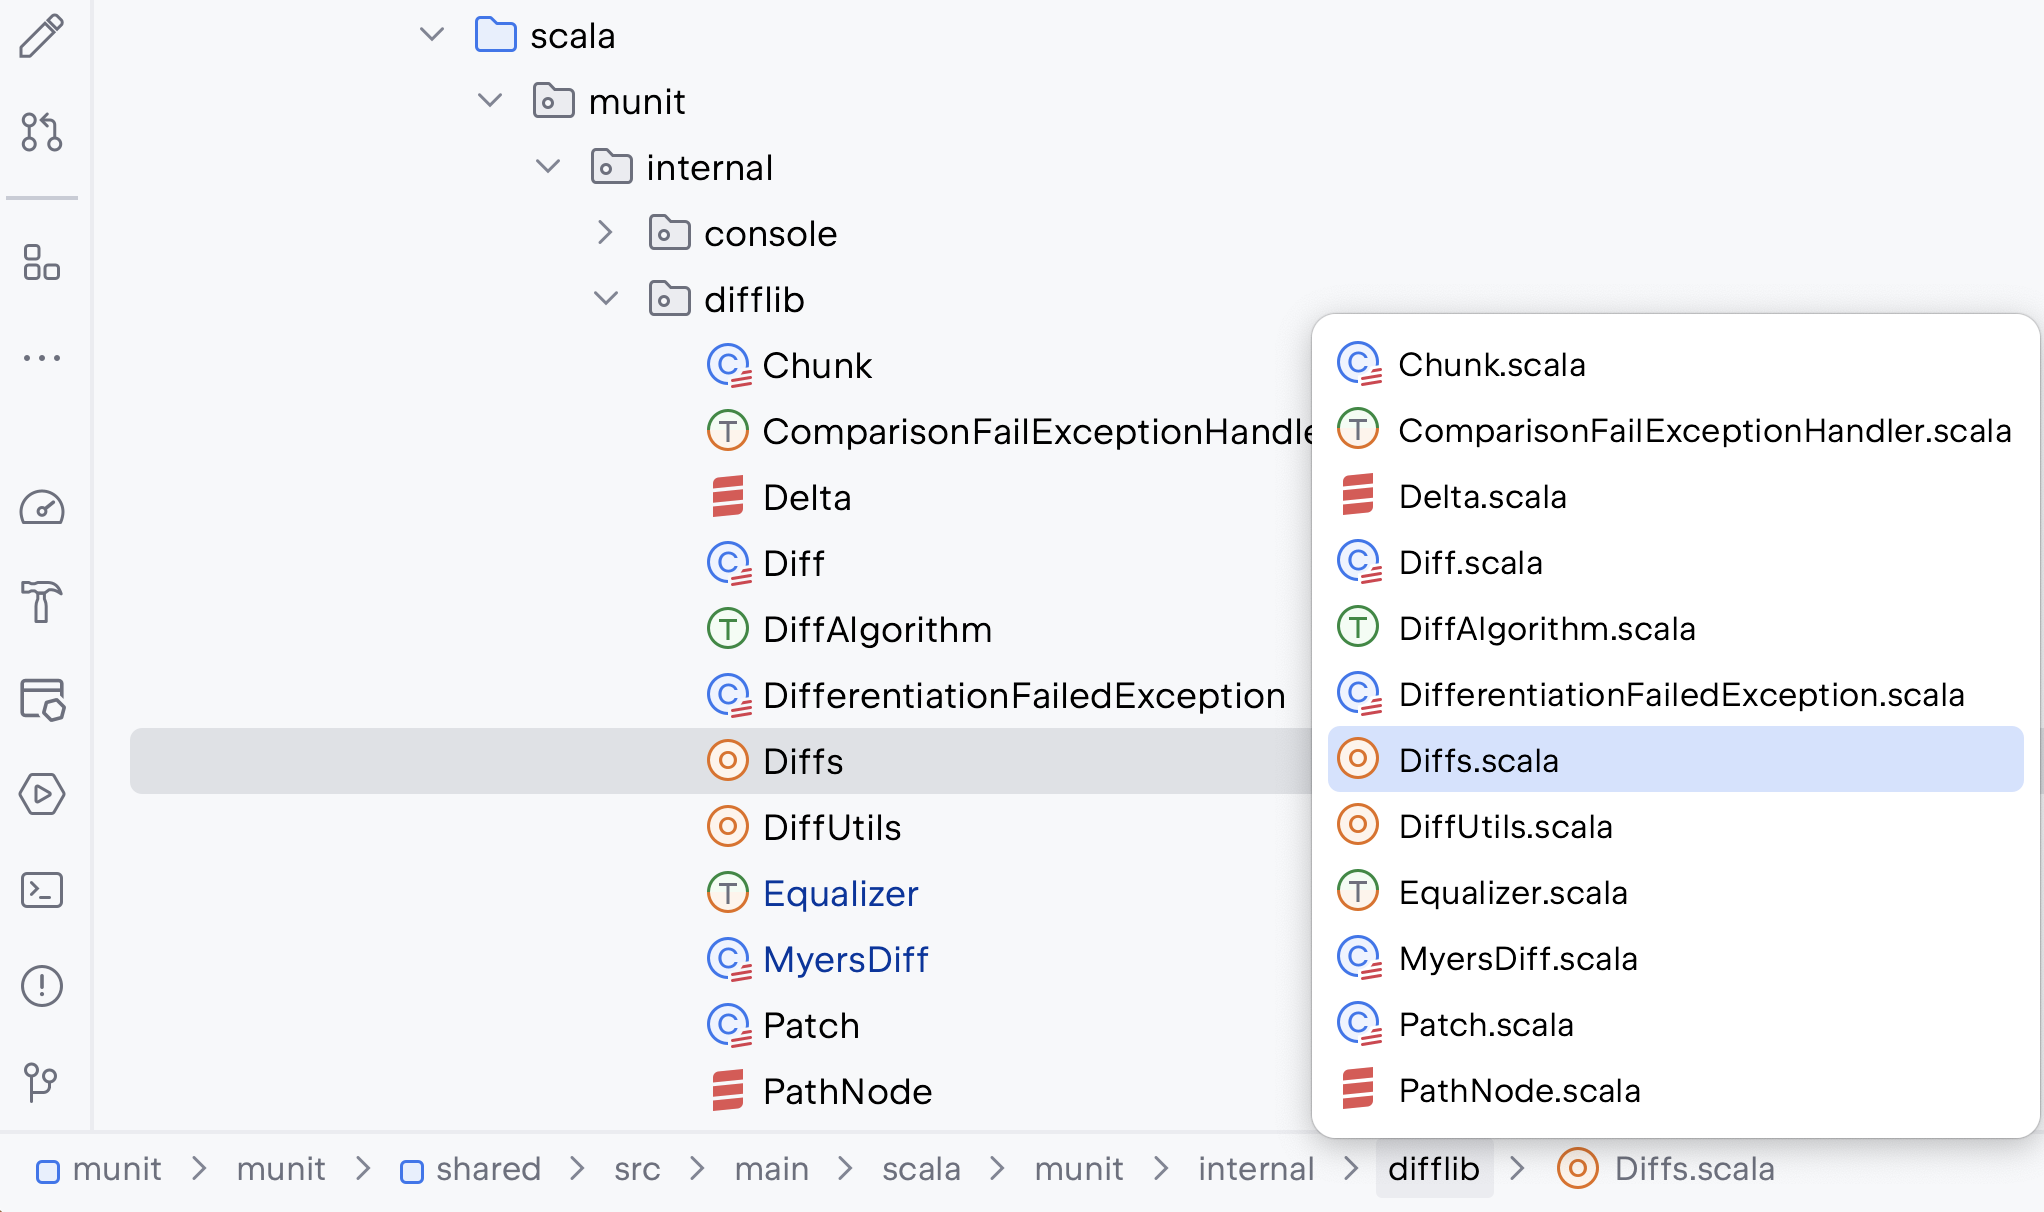Open the Commit tool window icon
This screenshot has height=1212, width=2044.
[41, 37]
